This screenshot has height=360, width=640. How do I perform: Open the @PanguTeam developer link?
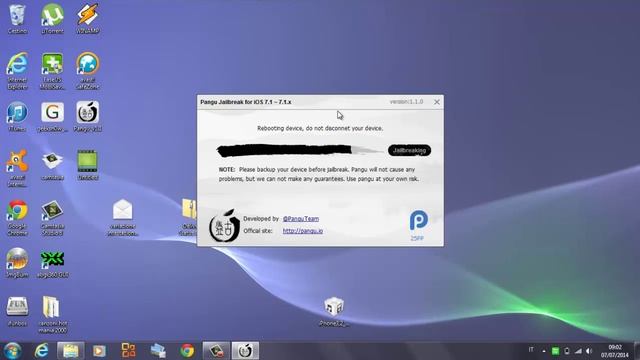coord(301,219)
